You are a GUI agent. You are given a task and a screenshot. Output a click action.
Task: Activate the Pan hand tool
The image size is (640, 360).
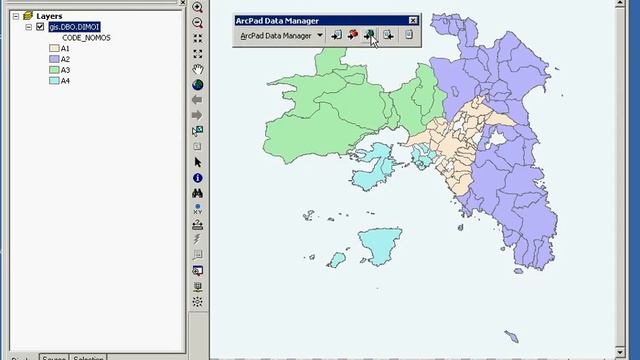coord(198,69)
